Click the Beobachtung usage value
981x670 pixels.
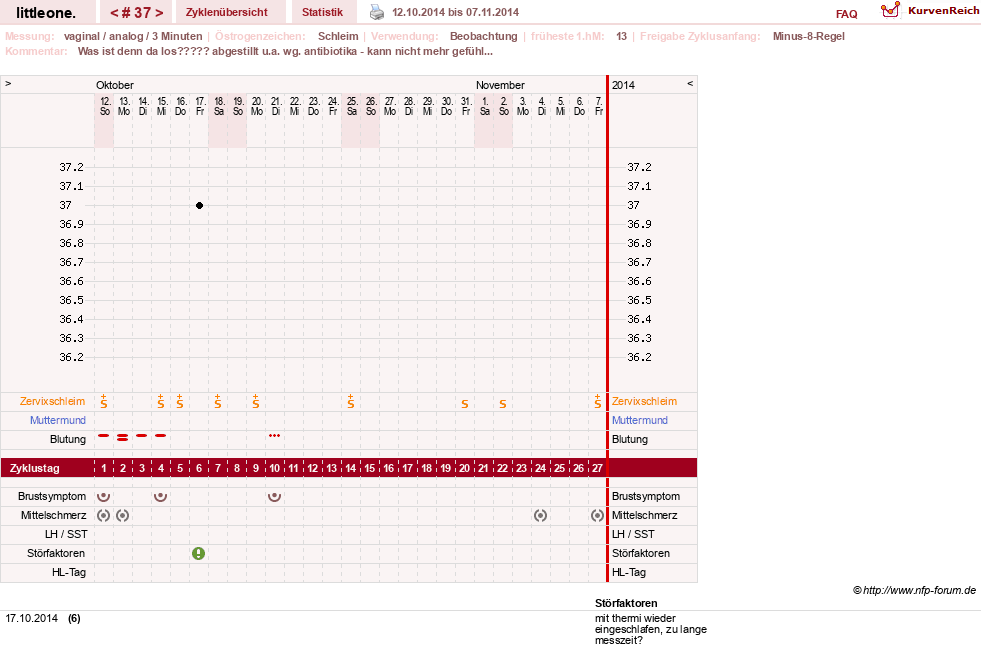[484, 36]
